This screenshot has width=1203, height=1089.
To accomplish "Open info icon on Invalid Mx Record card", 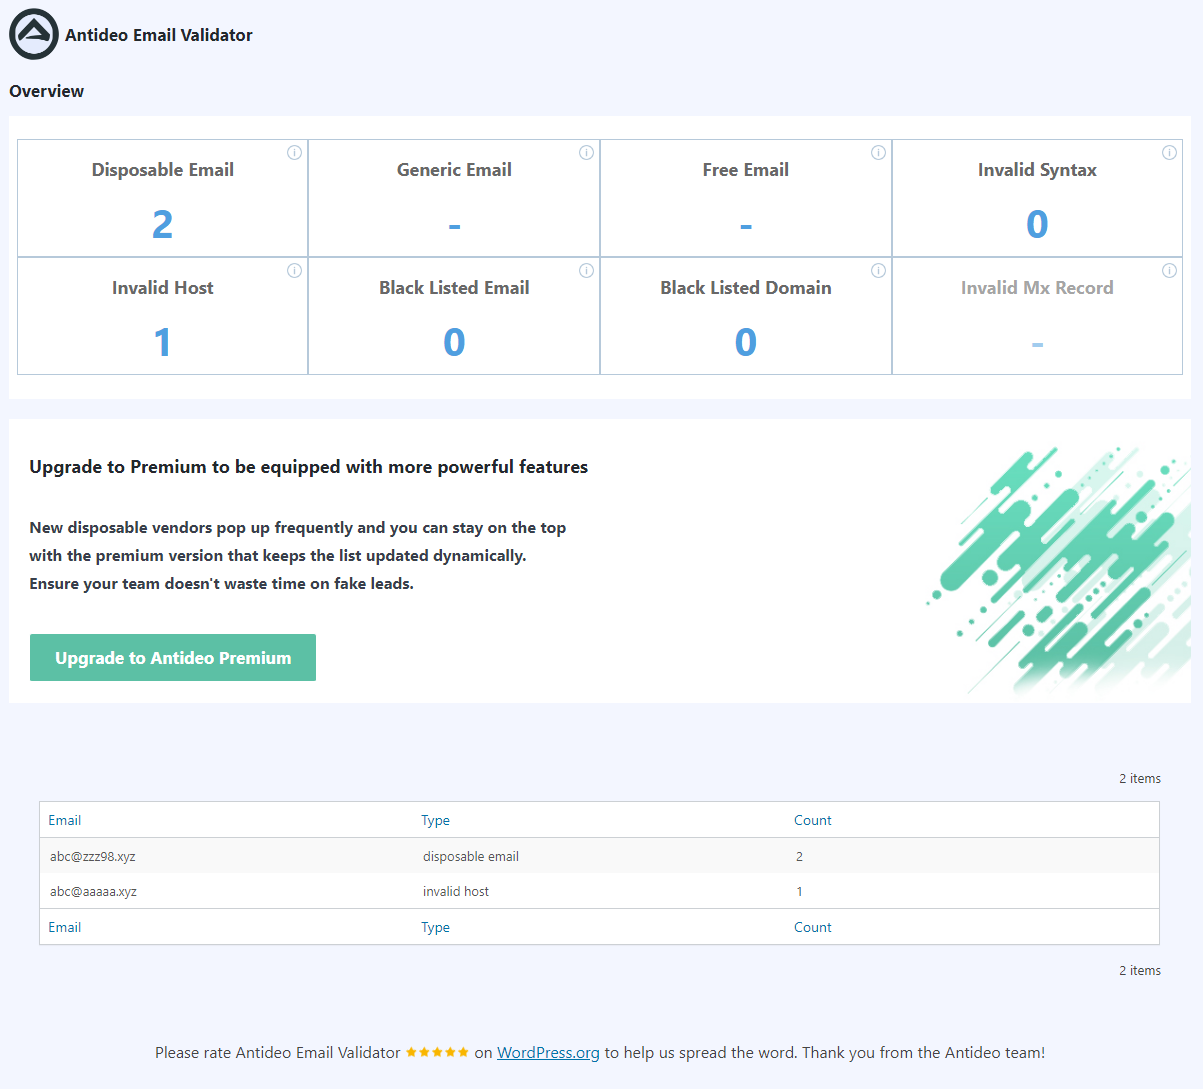I will [1169, 271].
